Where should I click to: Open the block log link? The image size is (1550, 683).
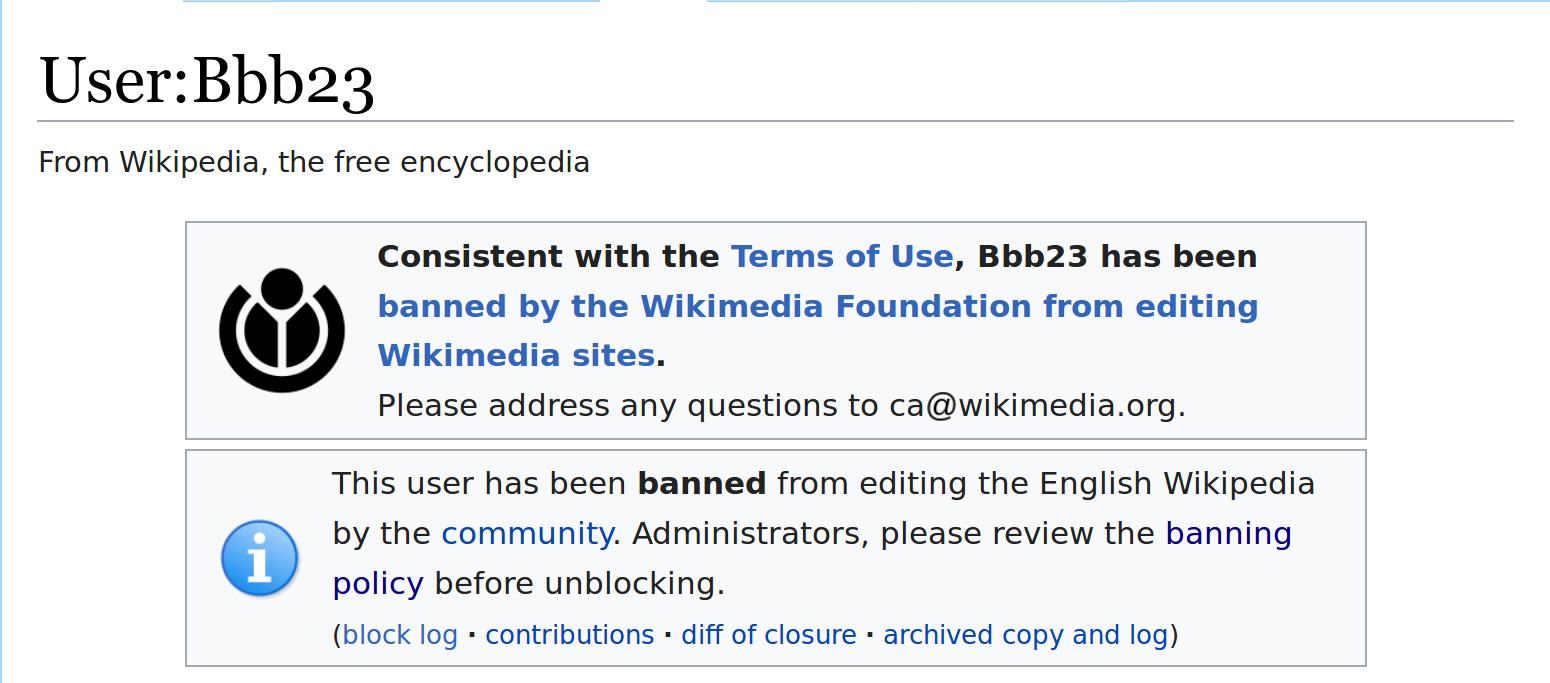[x=400, y=635]
